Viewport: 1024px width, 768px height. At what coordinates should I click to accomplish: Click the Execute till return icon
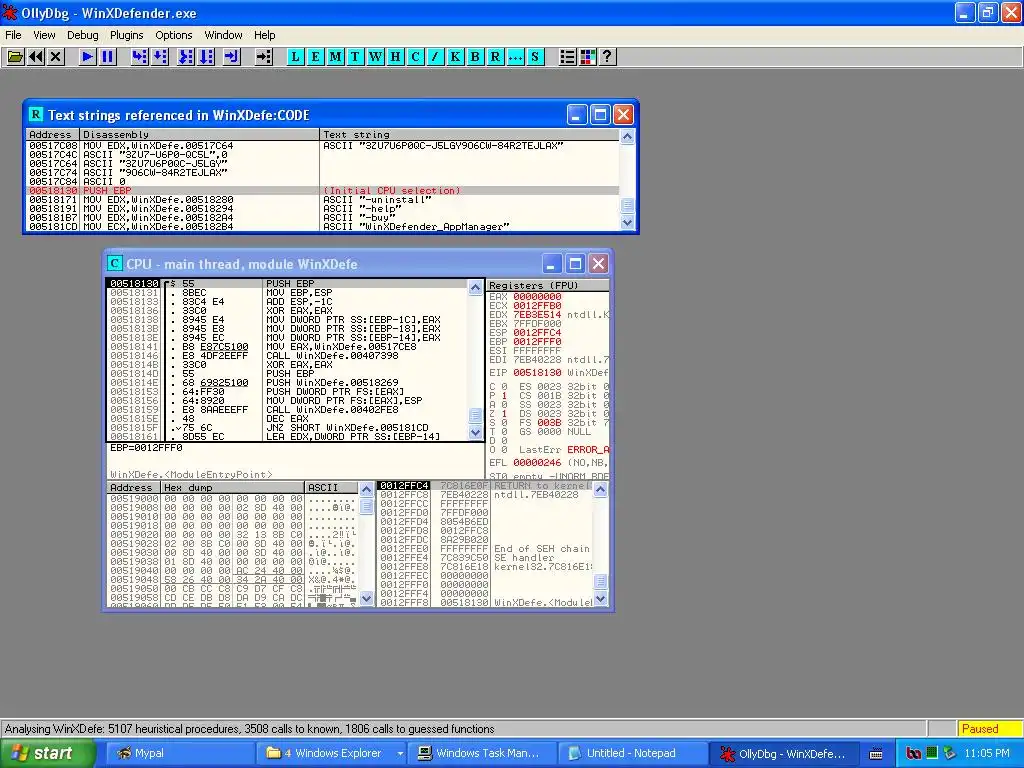point(231,57)
